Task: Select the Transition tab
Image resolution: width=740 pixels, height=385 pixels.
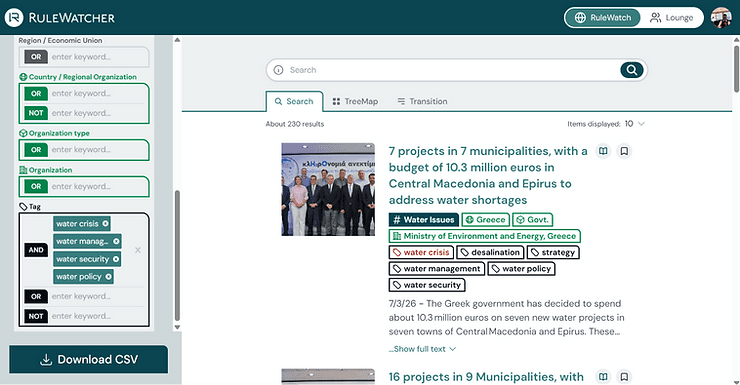Action: coord(422,101)
